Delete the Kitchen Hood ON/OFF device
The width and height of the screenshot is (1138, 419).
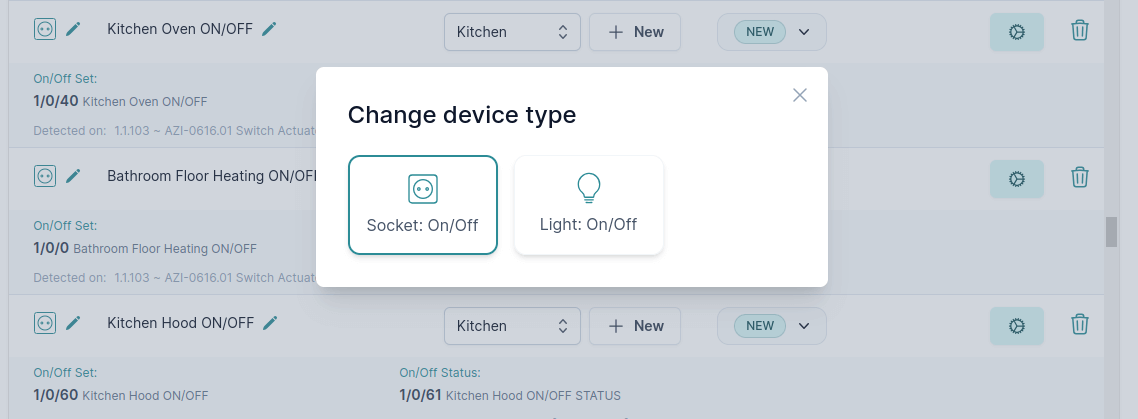pyautogui.click(x=1079, y=325)
